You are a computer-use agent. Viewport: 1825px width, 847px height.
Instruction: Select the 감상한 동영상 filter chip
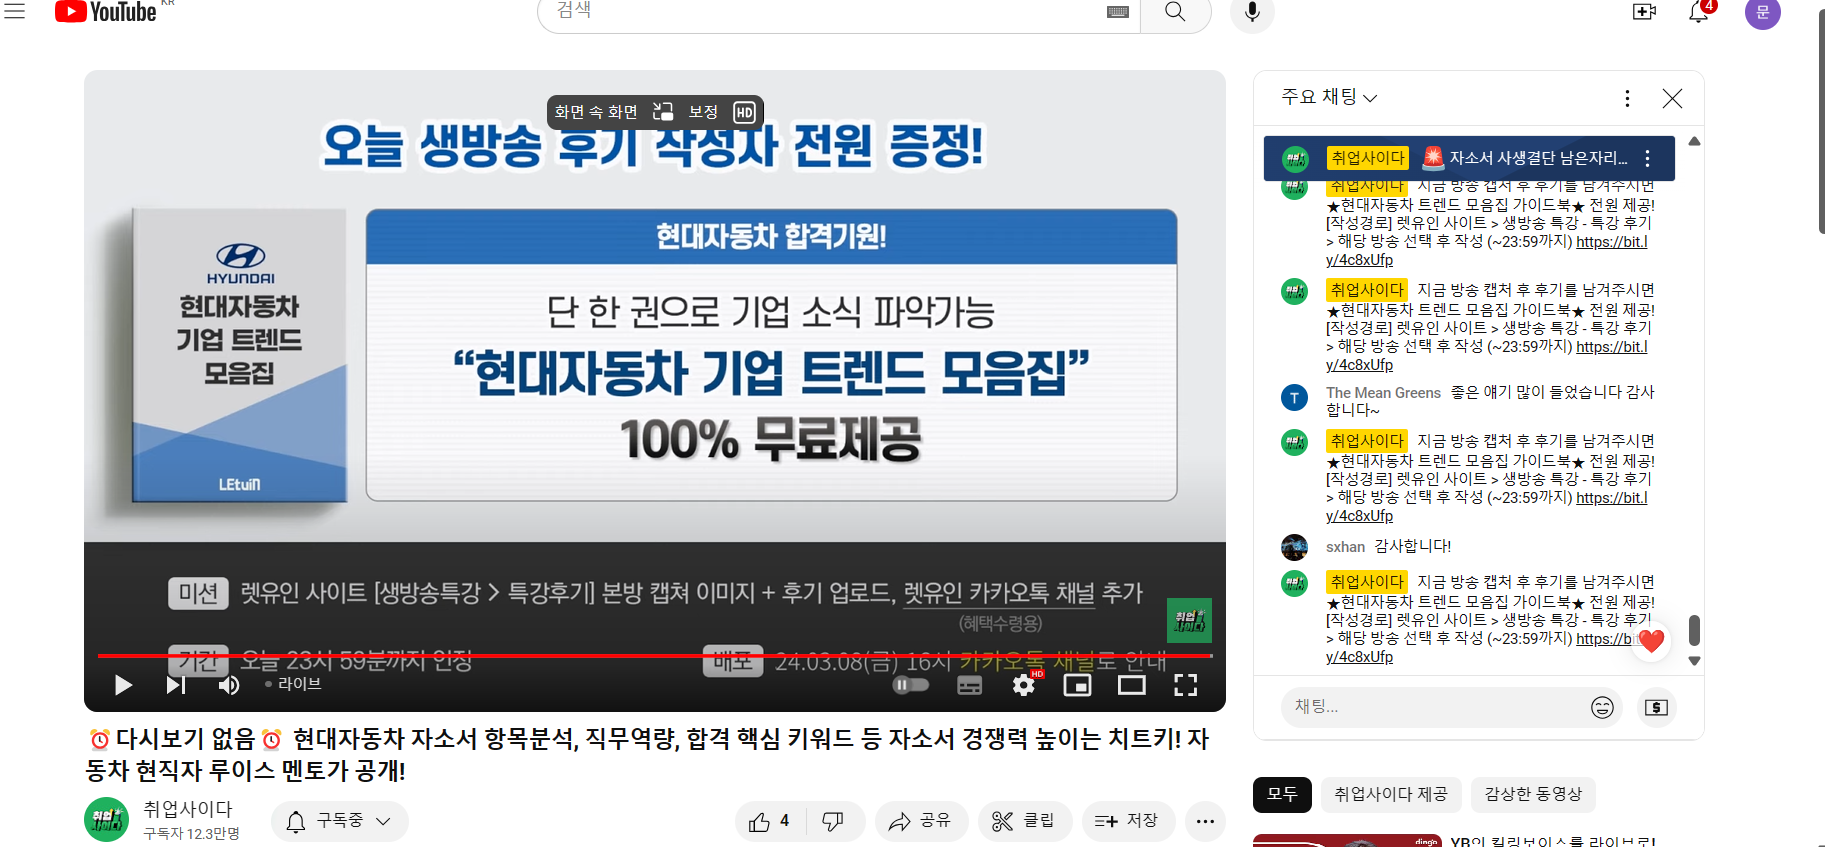[x=1533, y=794]
